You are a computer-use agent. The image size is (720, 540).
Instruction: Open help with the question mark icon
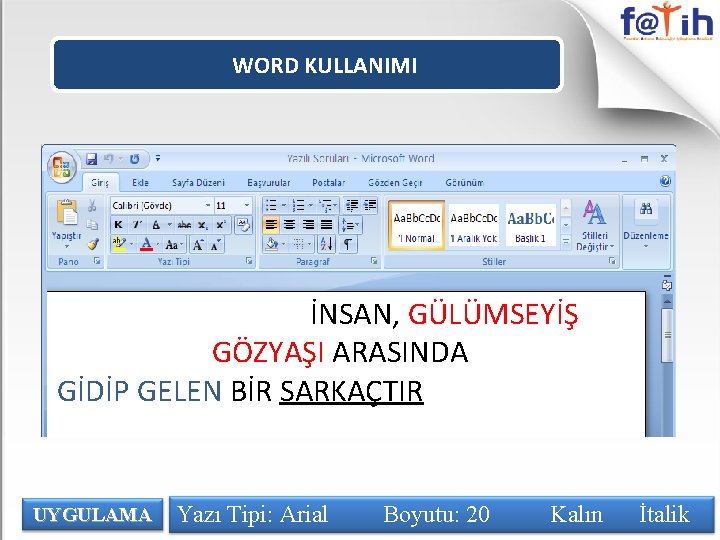tap(665, 181)
